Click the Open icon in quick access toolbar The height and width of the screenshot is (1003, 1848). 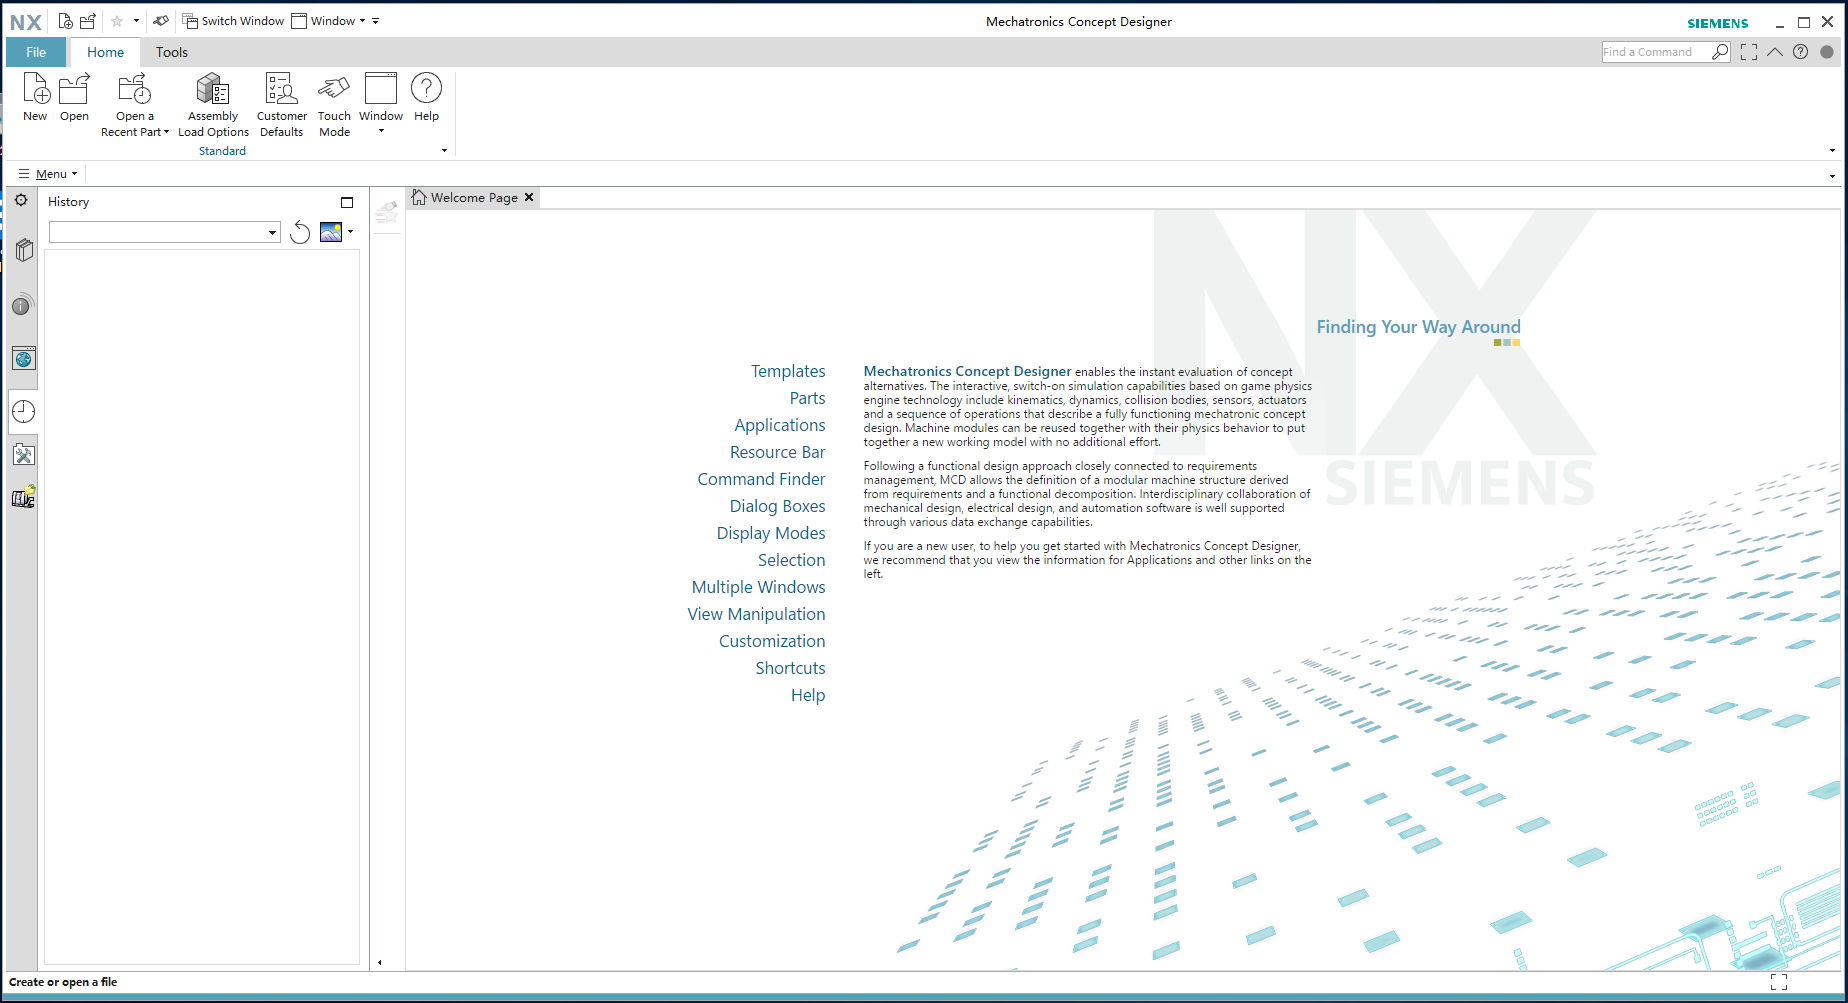[88, 21]
